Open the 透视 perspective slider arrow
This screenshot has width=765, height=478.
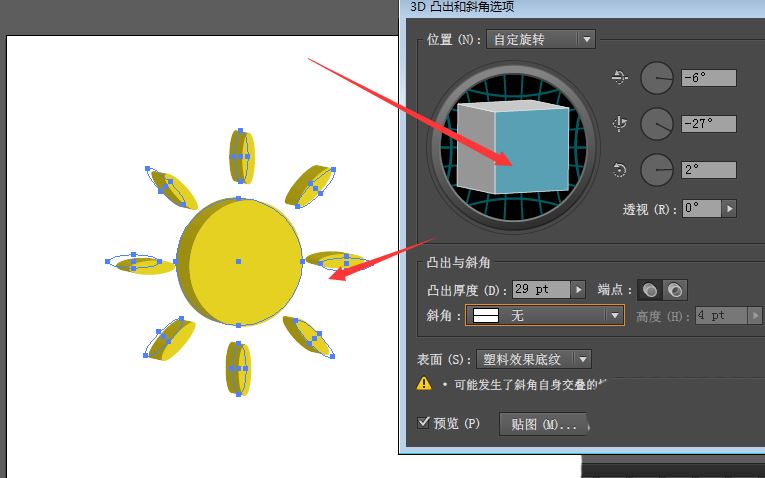(x=729, y=209)
